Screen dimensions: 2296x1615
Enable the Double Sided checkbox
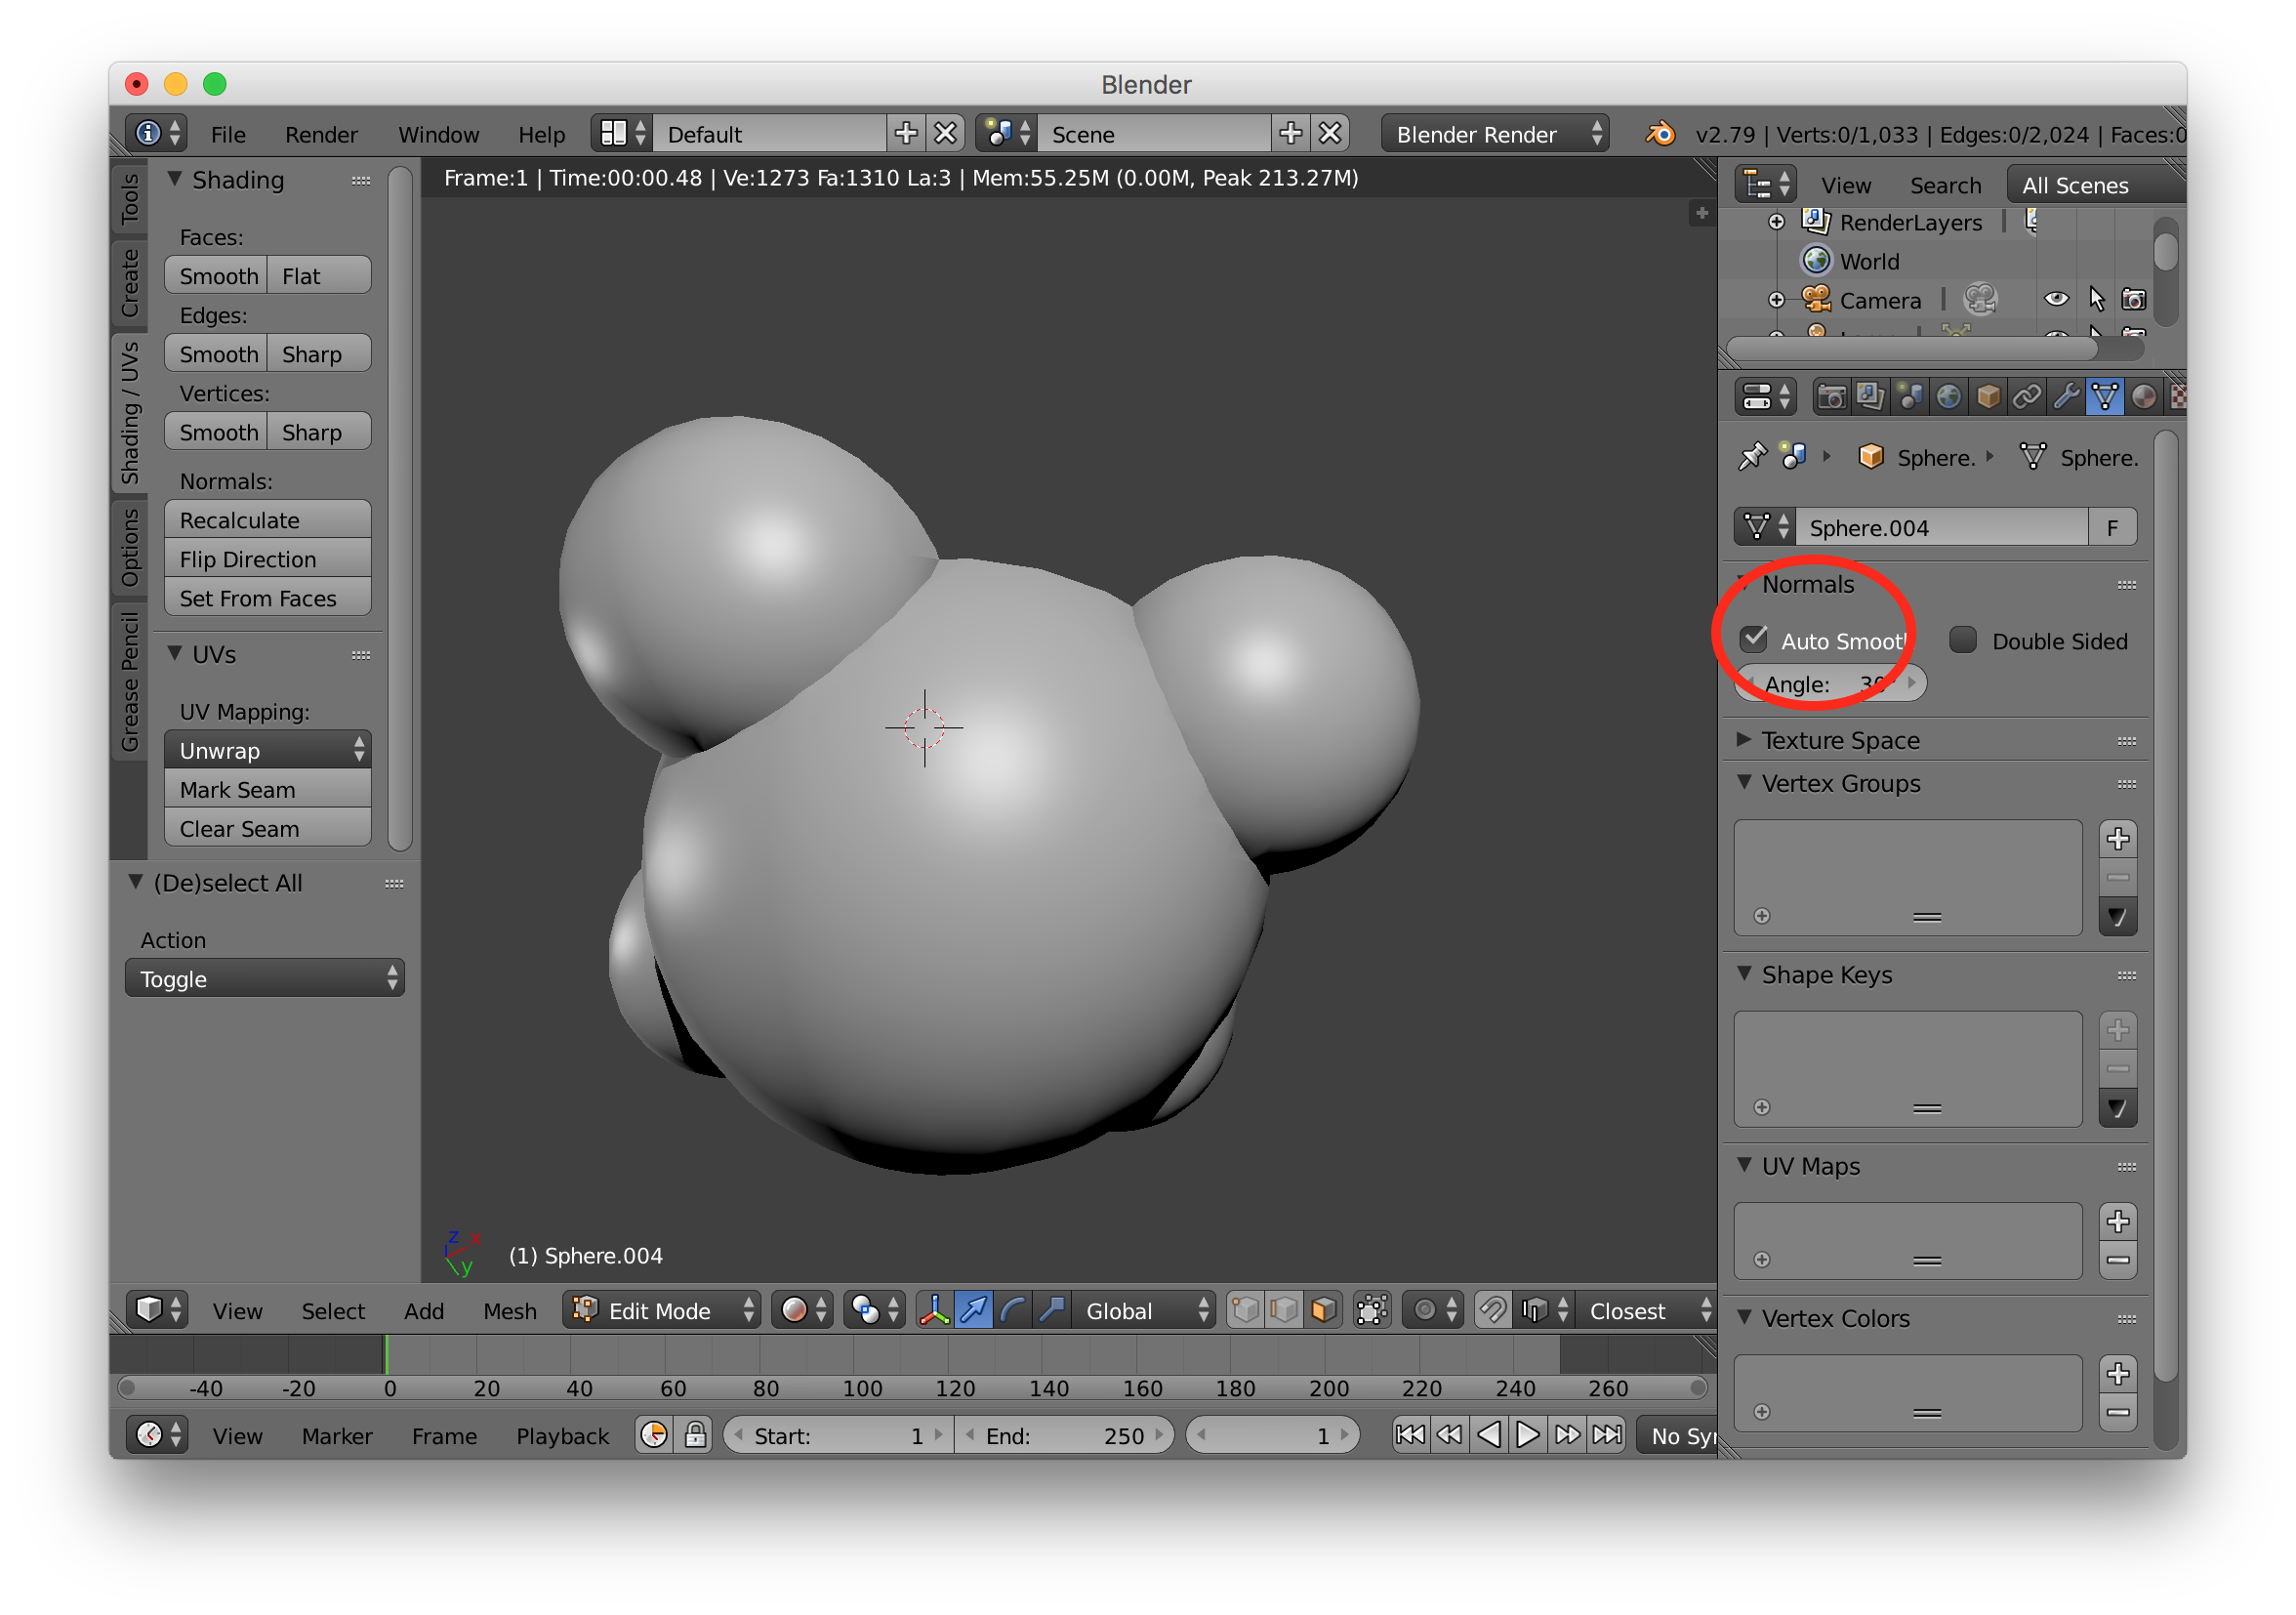(x=1963, y=640)
